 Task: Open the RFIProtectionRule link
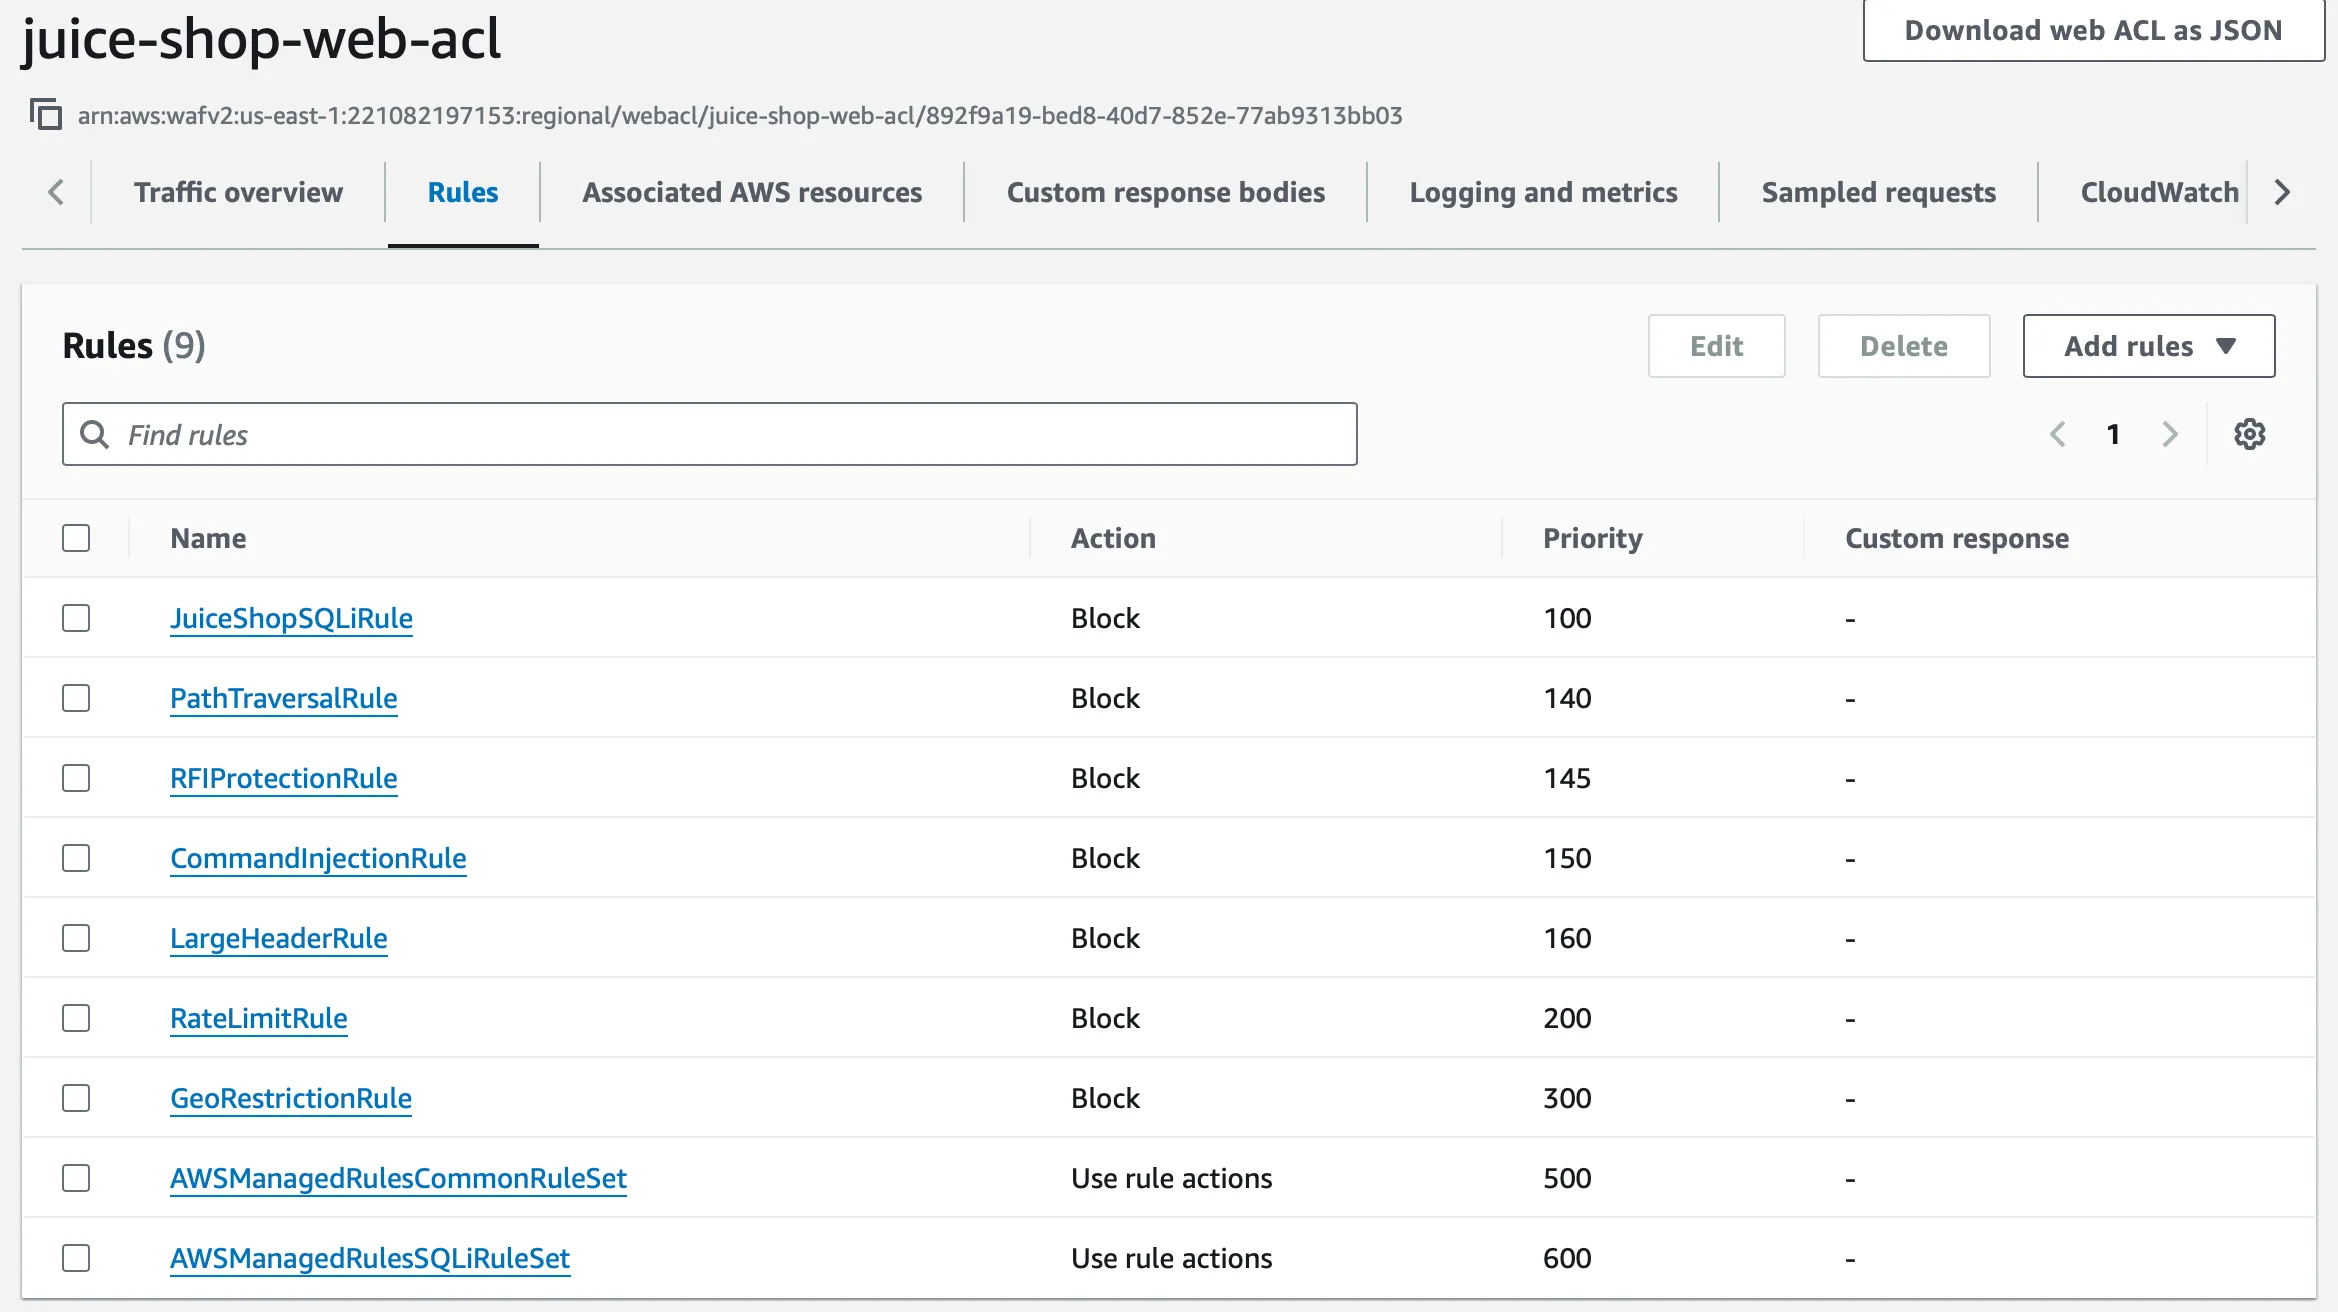click(x=283, y=778)
